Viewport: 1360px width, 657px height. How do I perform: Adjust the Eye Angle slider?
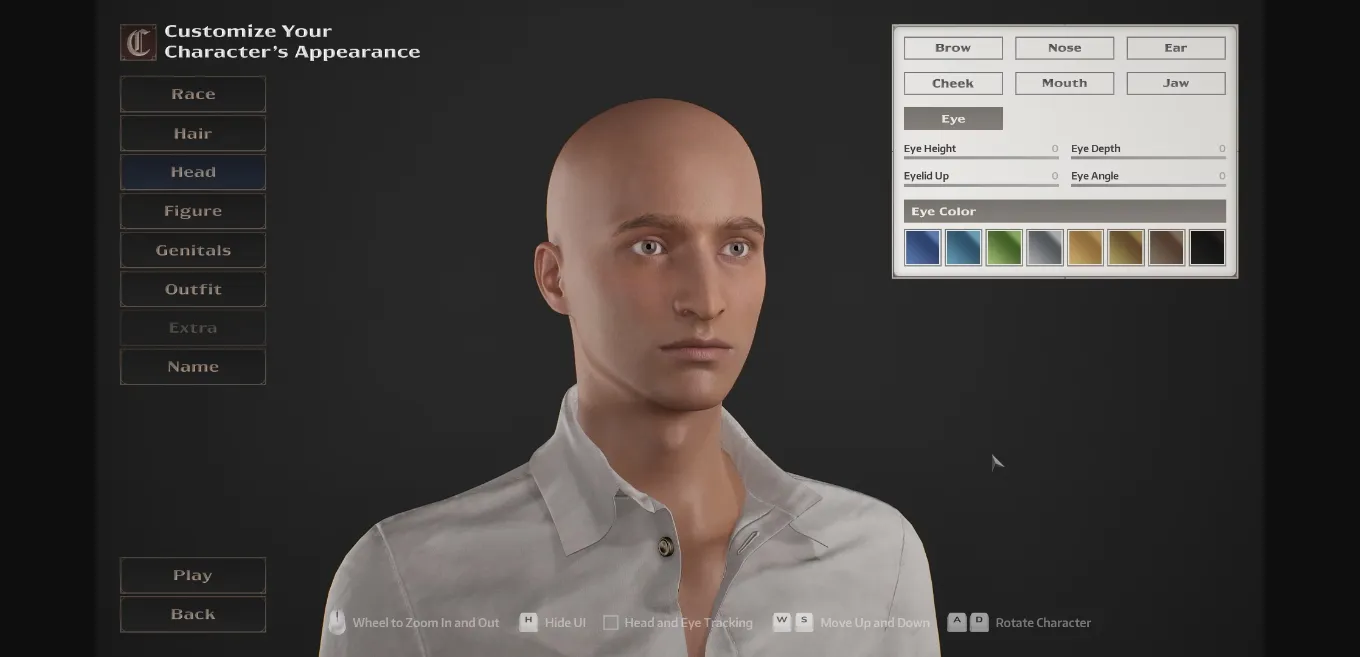[1147, 184]
